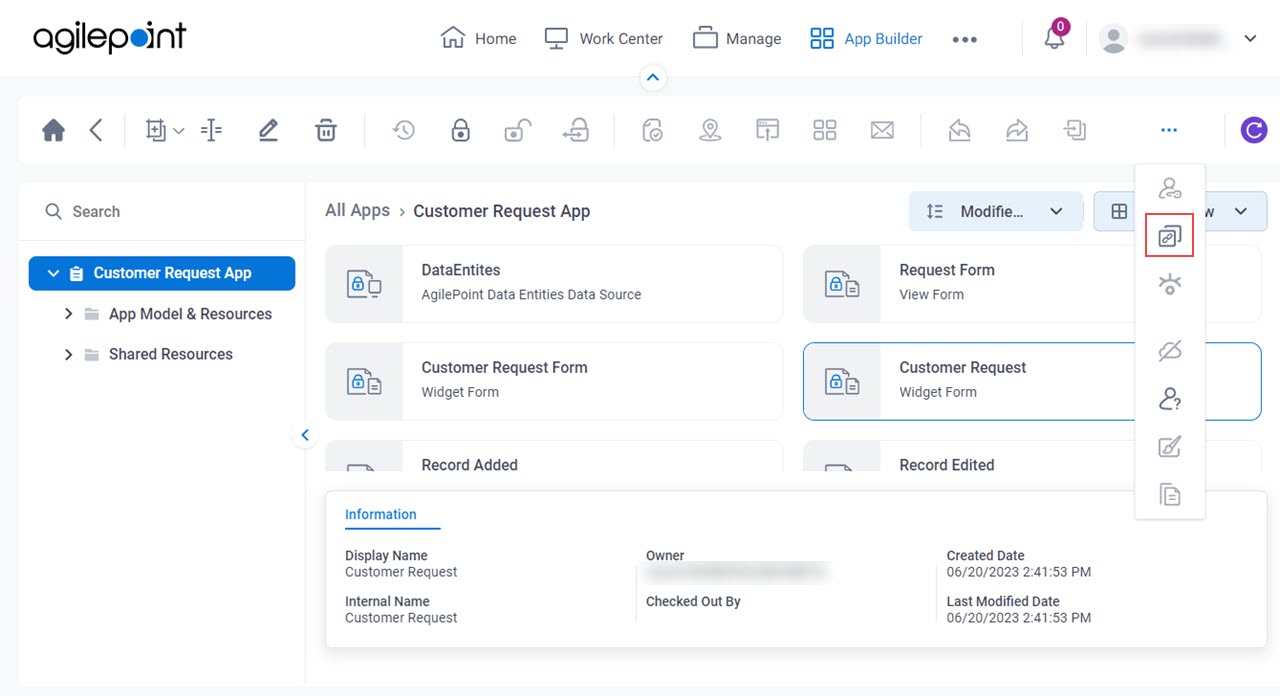Open the Record Edited card

(1032, 456)
